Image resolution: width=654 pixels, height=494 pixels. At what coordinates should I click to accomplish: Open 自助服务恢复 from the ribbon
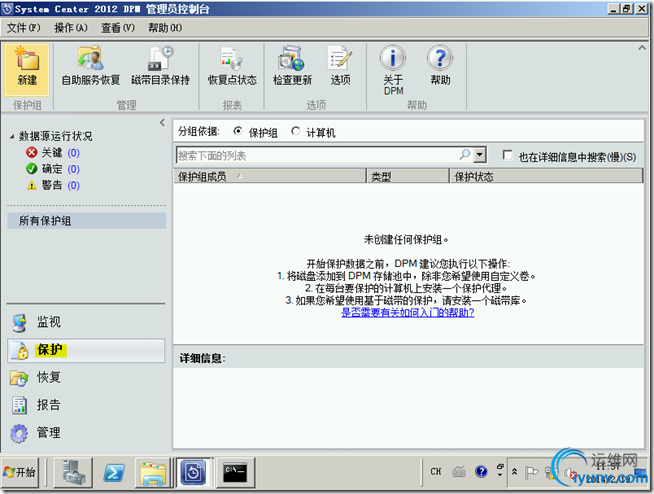[91, 66]
